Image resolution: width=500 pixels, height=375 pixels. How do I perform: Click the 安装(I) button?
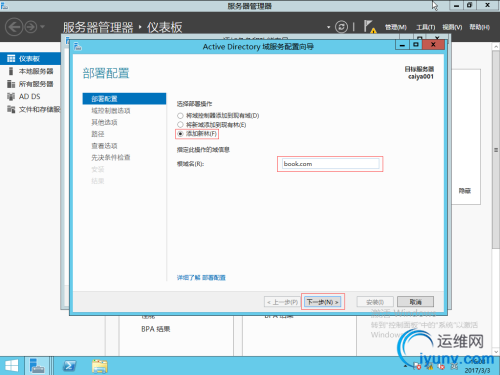(375, 302)
